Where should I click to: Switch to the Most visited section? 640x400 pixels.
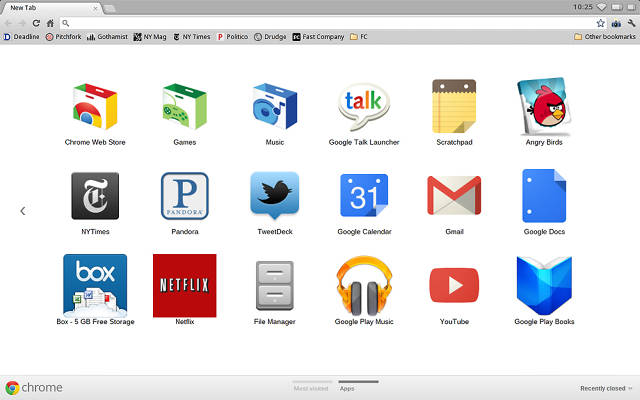coord(311,388)
